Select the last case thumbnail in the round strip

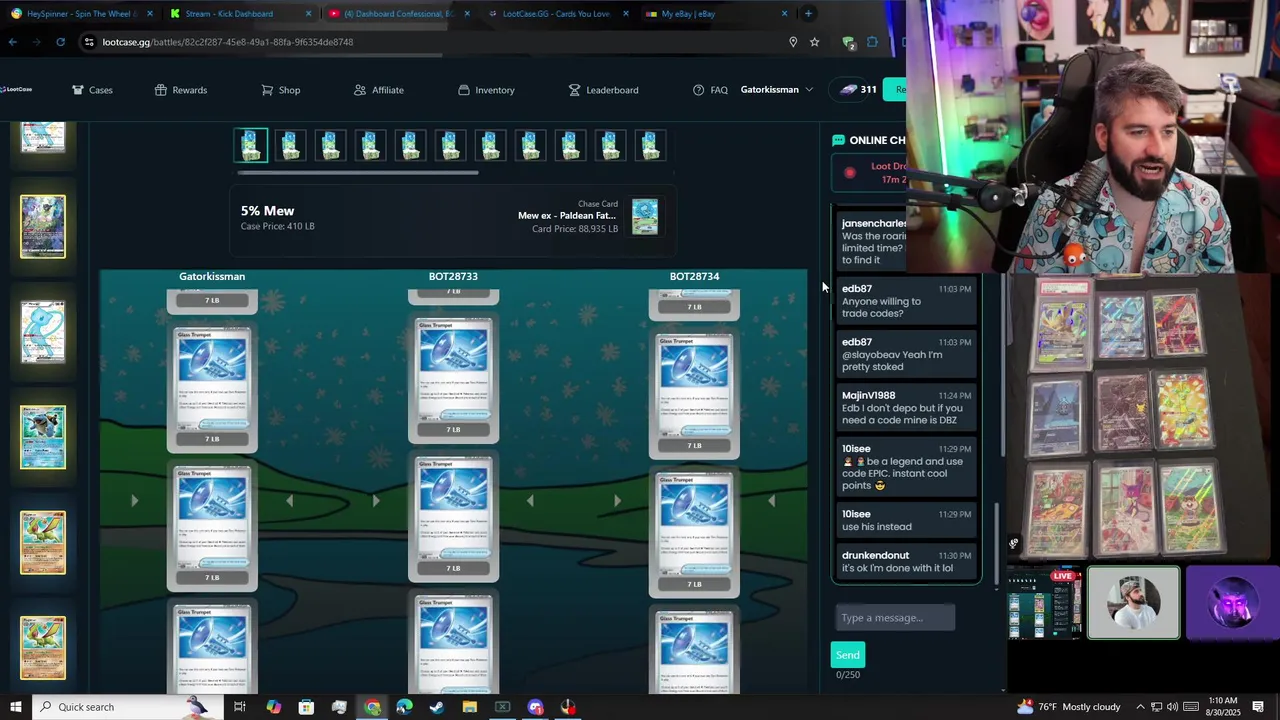click(650, 145)
